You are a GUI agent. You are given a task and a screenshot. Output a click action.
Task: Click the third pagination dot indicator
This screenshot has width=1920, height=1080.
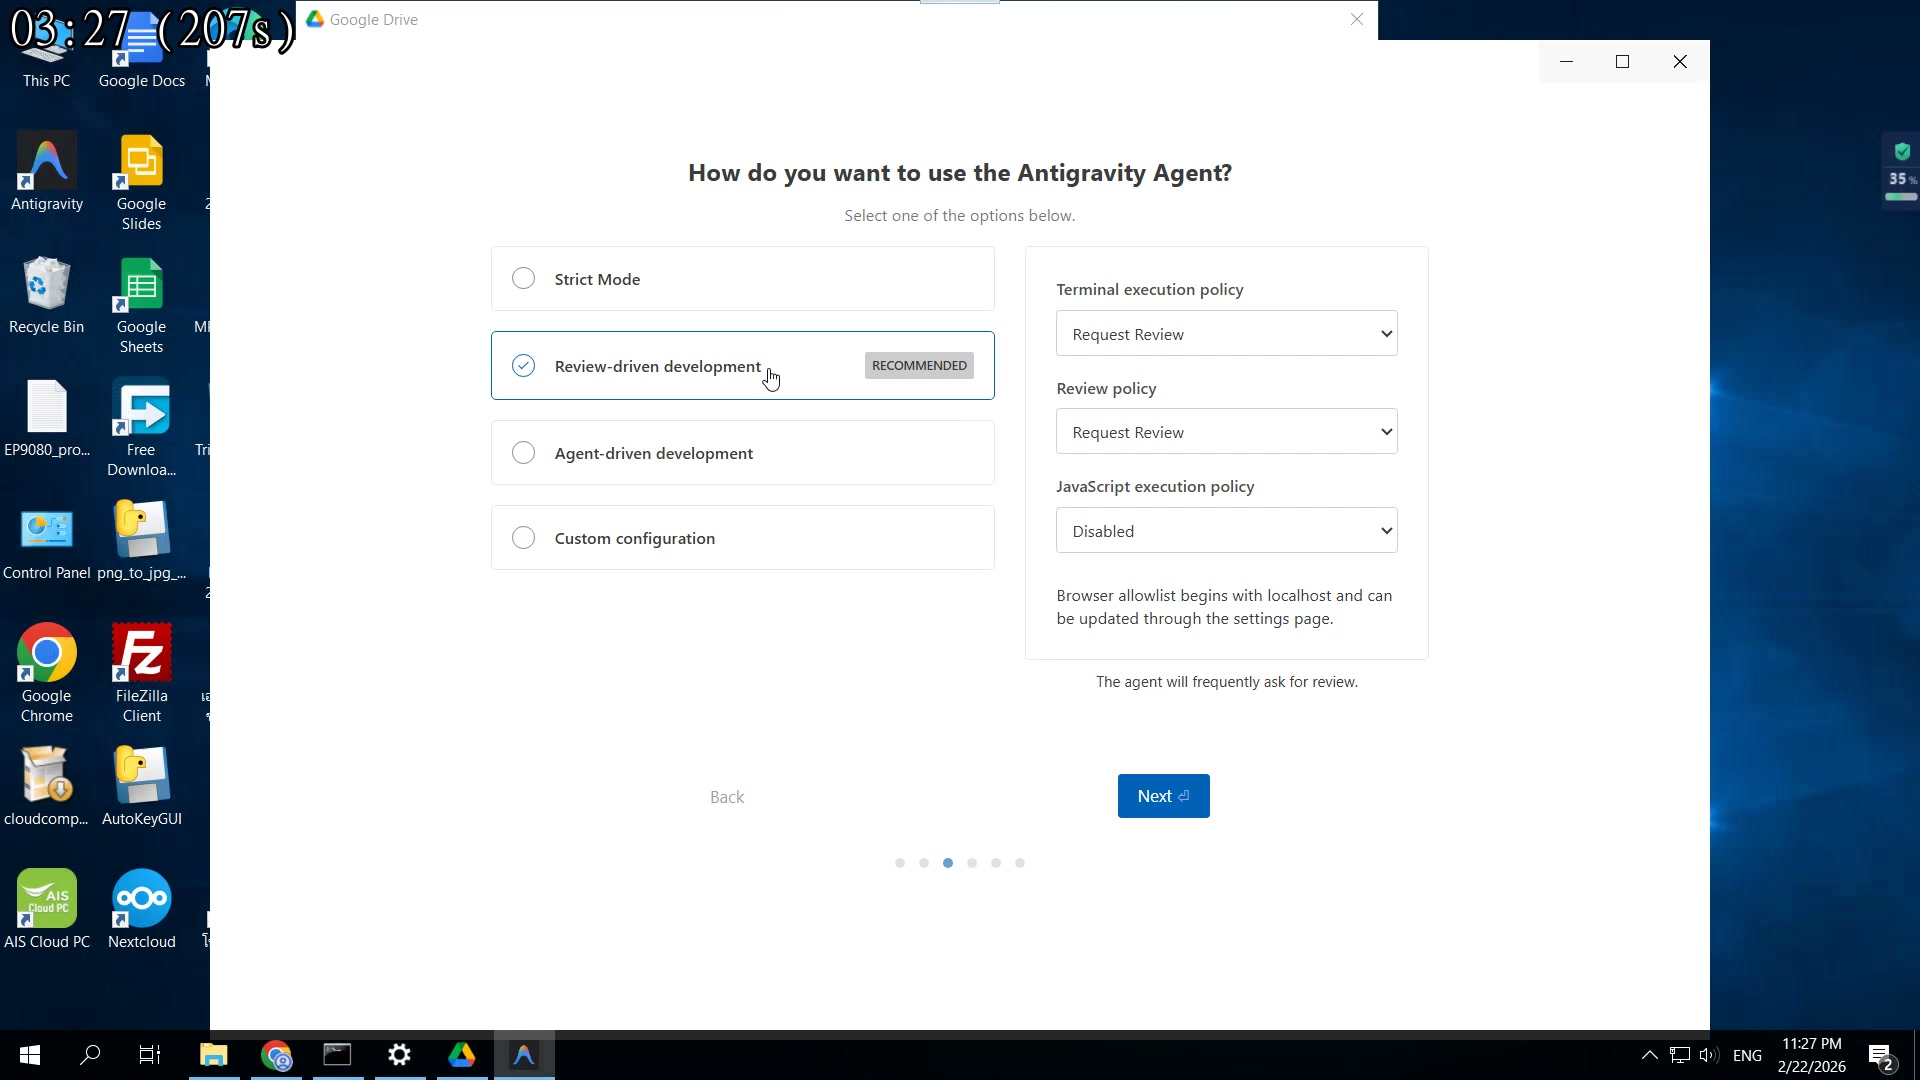pyautogui.click(x=948, y=862)
